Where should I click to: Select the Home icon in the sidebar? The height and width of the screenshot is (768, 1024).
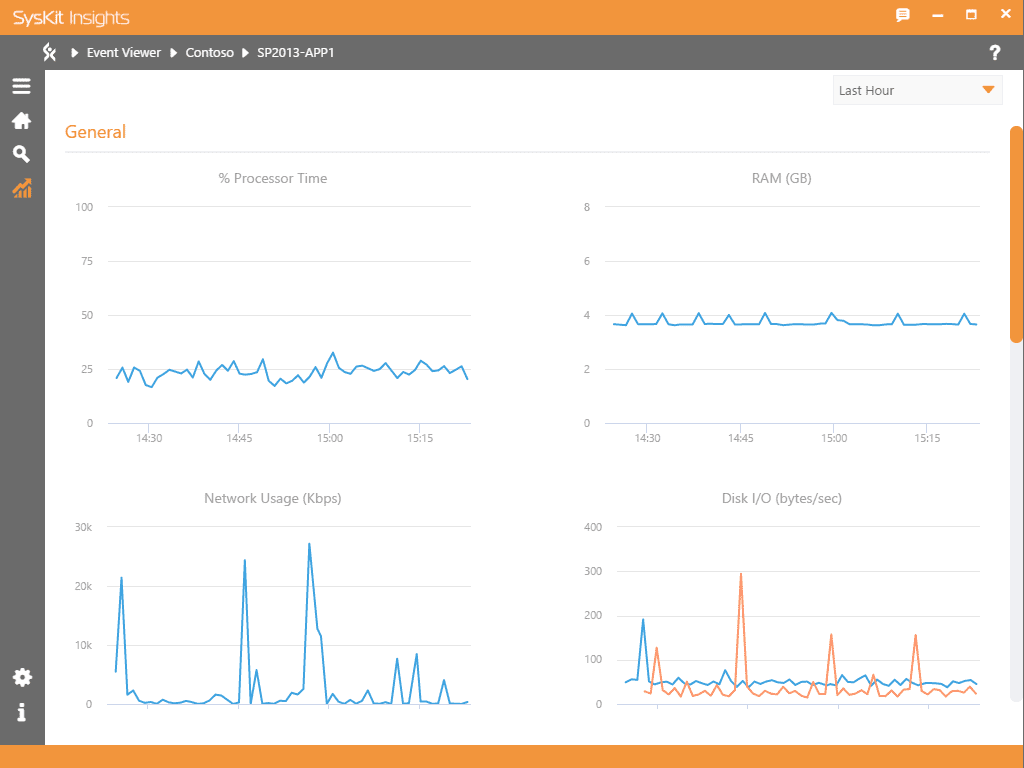pyautogui.click(x=21, y=120)
